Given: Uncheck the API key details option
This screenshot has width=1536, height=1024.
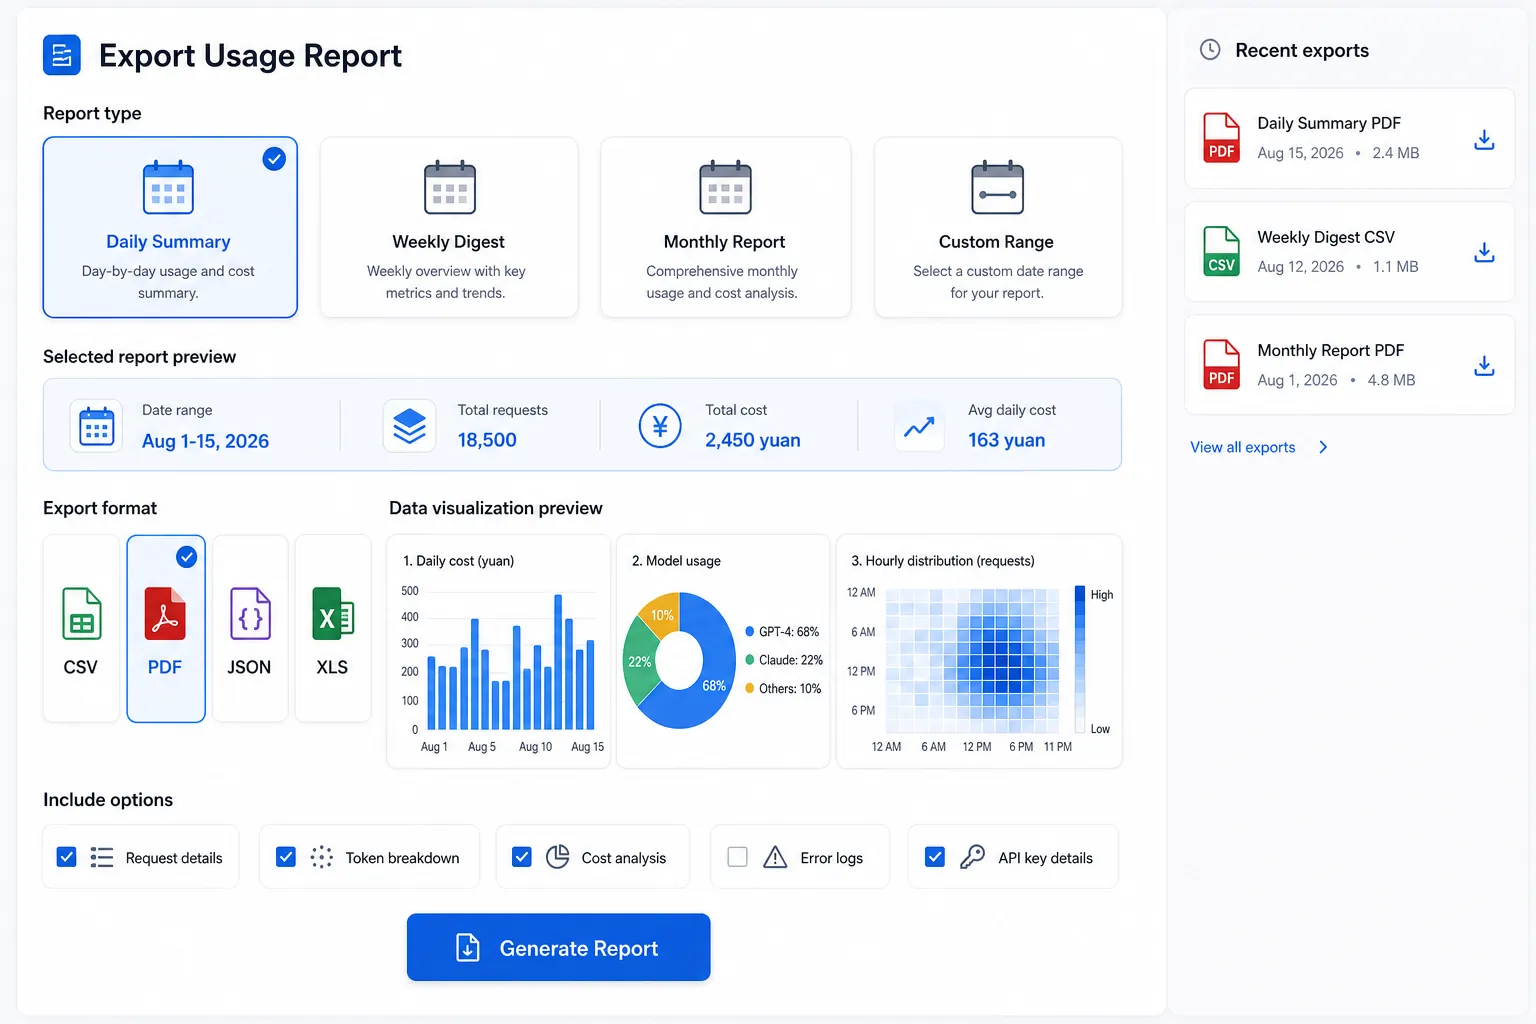Looking at the screenshot, I should coord(935,857).
